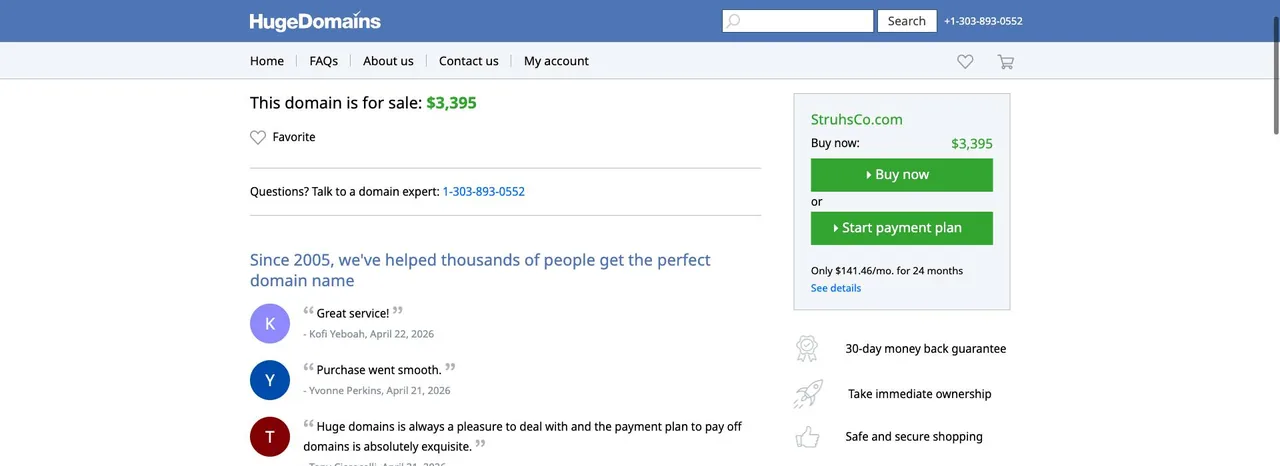The width and height of the screenshot is (1280, 466).
Task: Click the dark red T reviewer avatar
Action: tap(270, 437)
